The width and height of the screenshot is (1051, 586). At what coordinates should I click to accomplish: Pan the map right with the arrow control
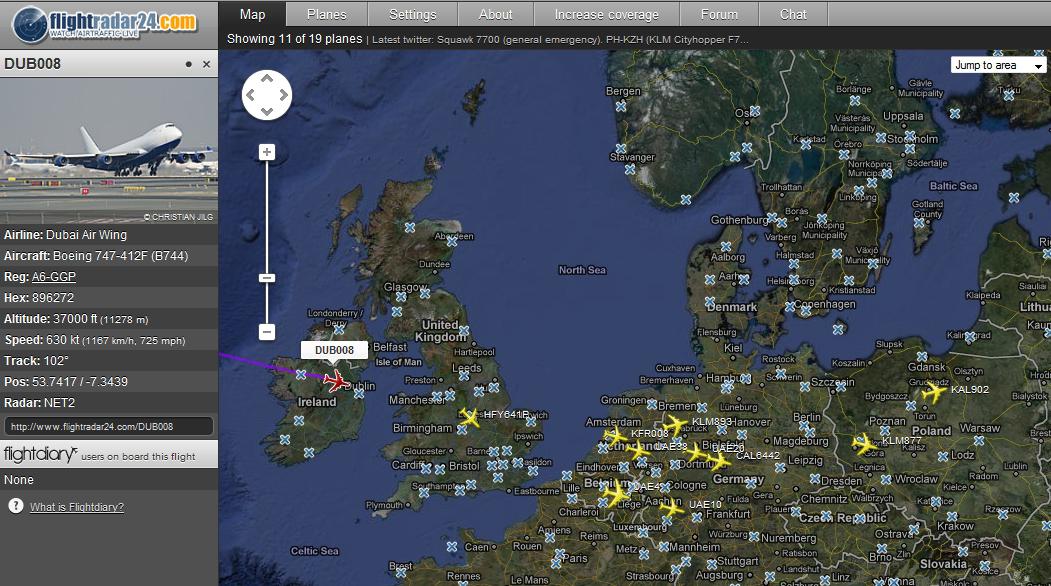coord(284,96)
